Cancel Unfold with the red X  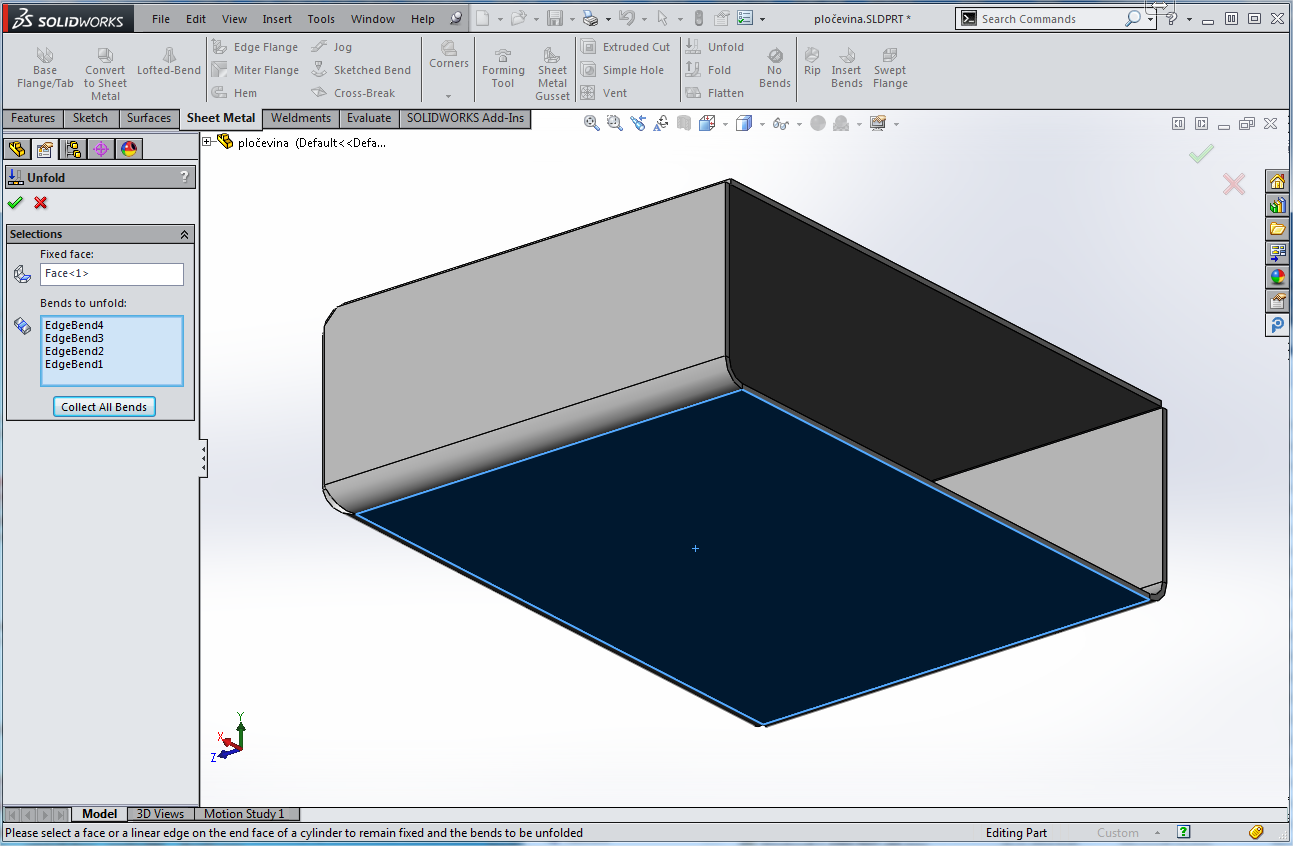pyautogui.click(x=41, y=203)
